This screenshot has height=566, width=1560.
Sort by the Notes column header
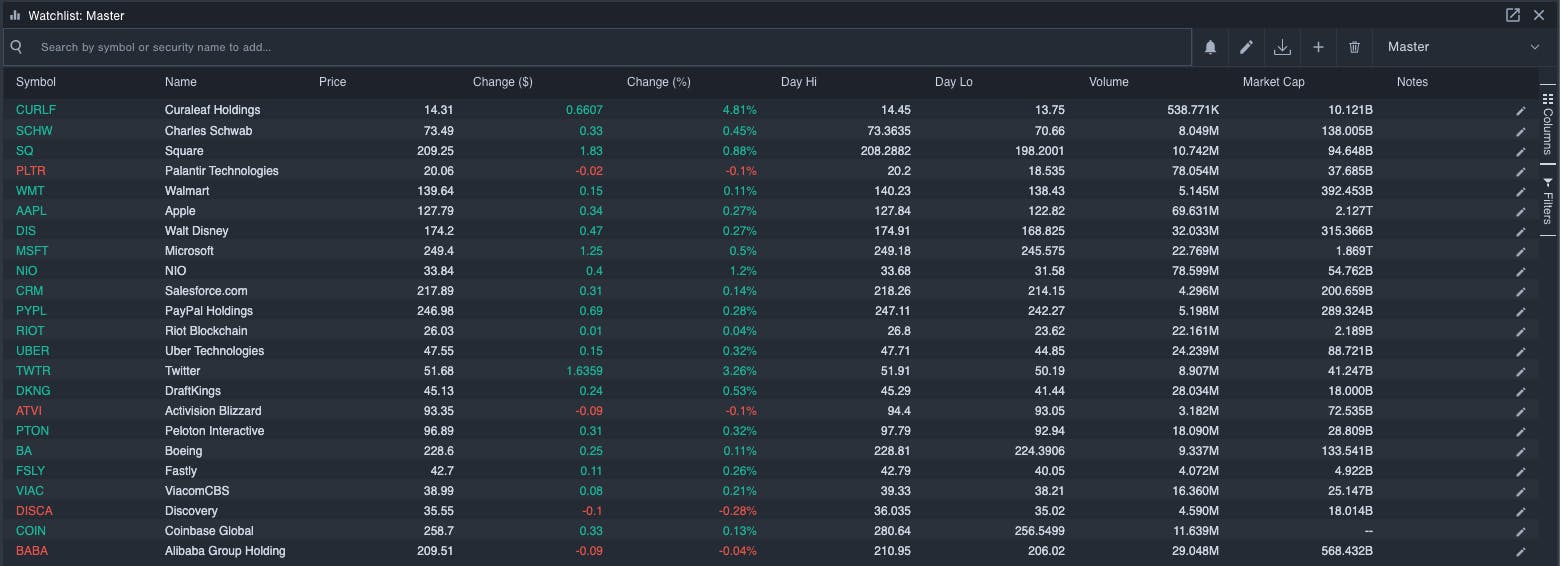[x=1413, y=82]
